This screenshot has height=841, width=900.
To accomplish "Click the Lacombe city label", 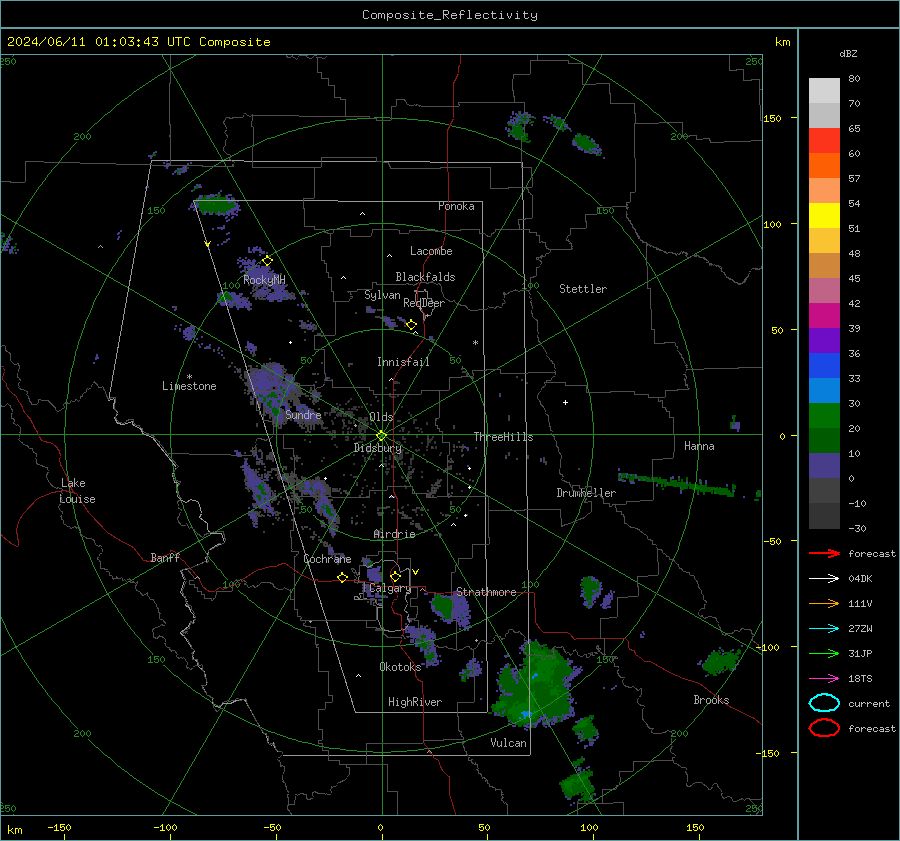I will point(431,251).
